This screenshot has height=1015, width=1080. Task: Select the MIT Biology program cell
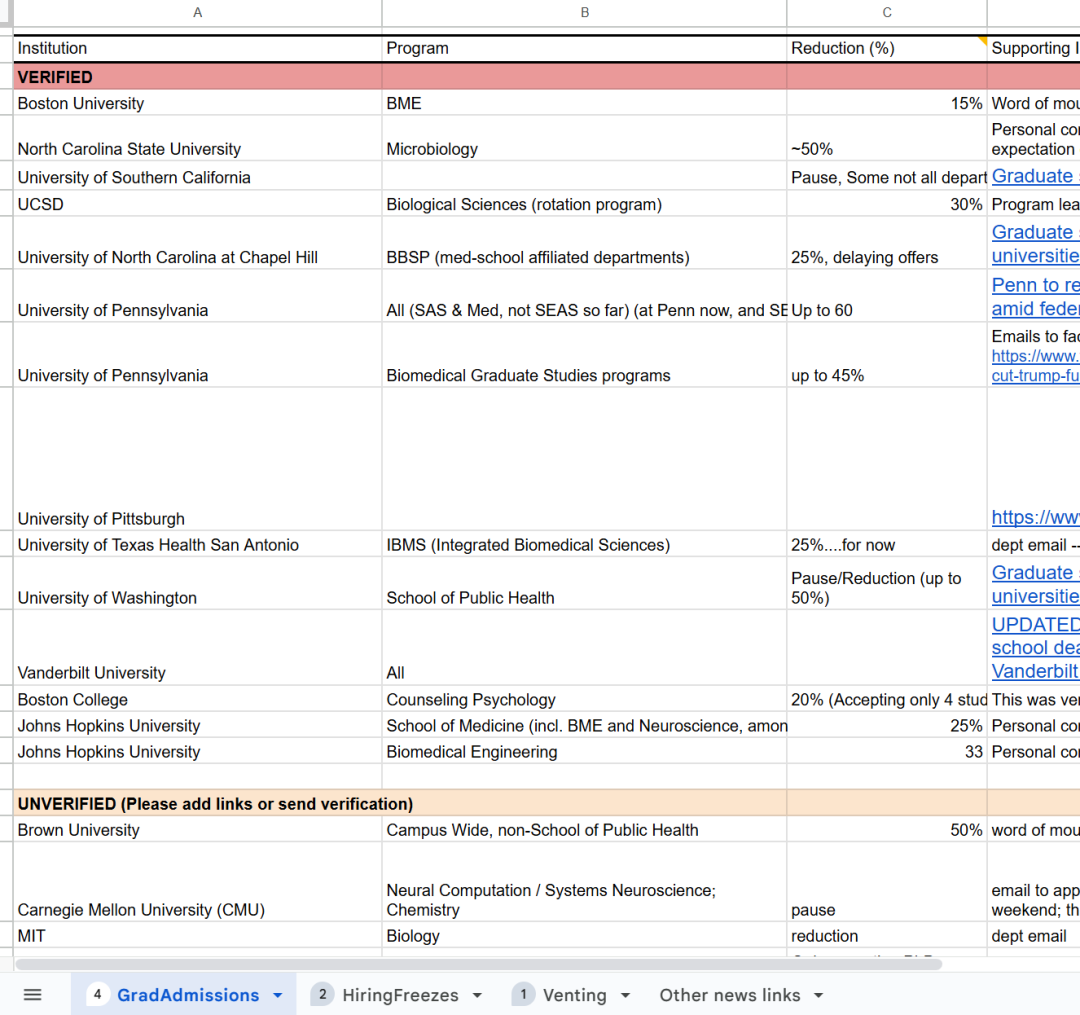click(x=584, y=935)
